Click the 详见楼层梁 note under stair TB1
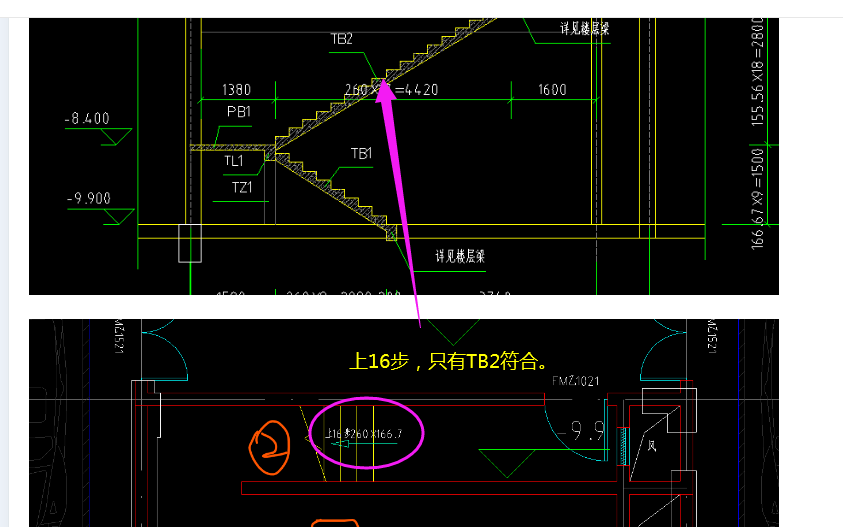The width and height of the screenshot is (843, 527). point(460,256)
